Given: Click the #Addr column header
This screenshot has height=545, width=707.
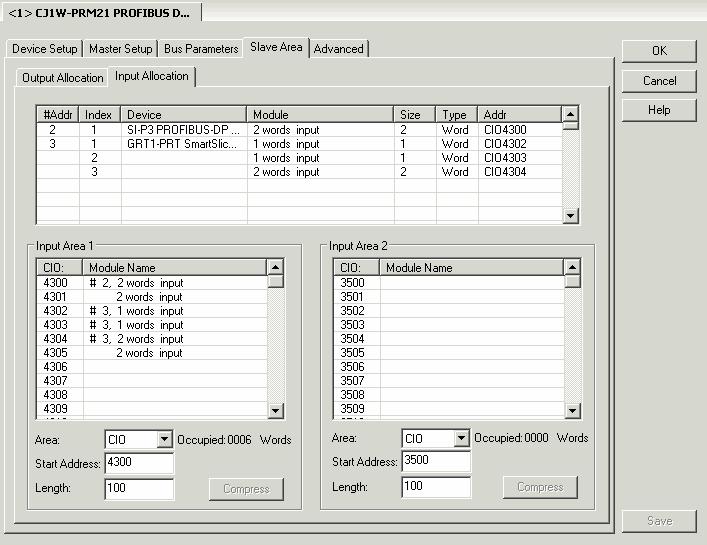Looking at the screenshot, I should pos(58,114).
